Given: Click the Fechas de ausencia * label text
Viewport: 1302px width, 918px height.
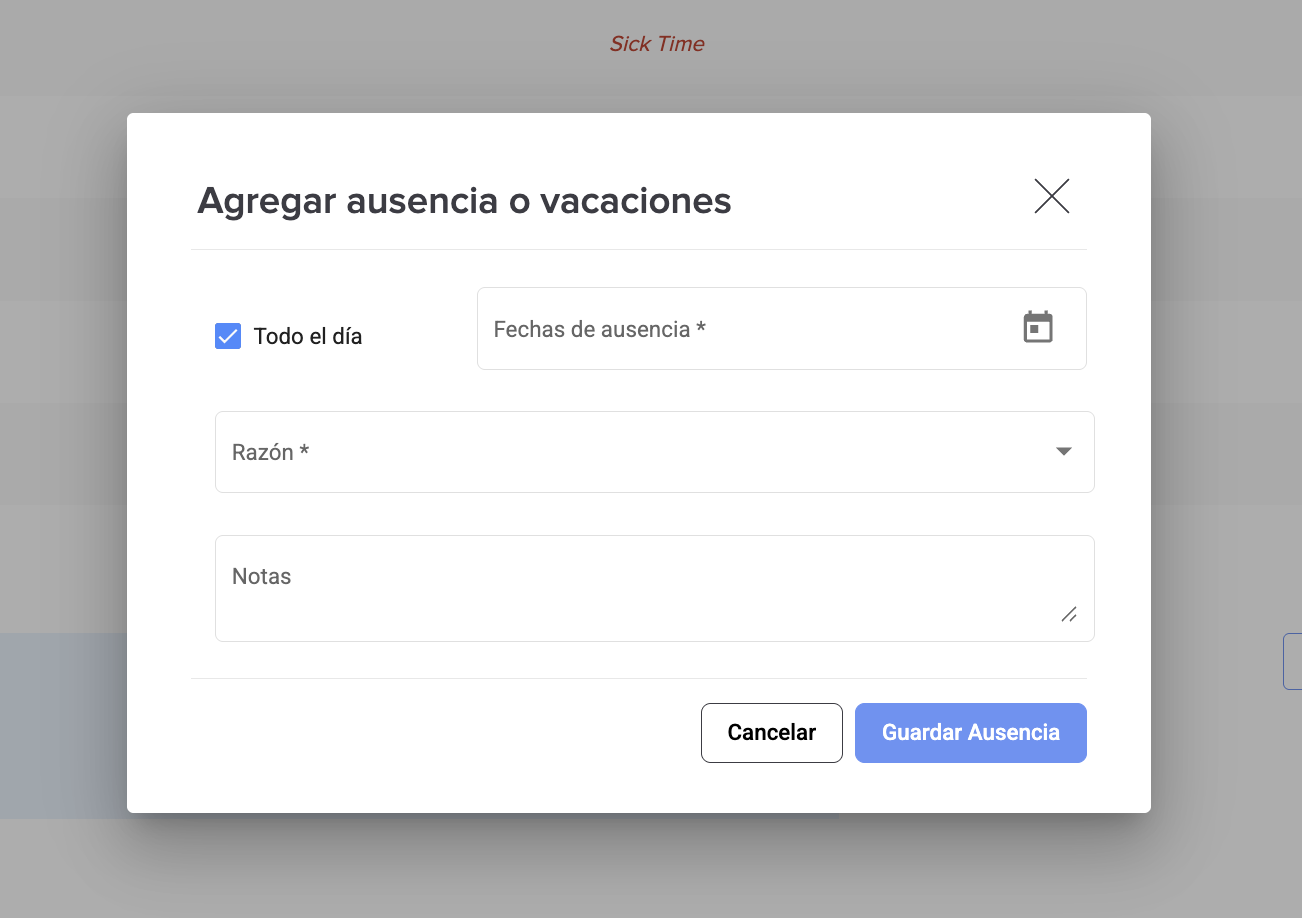Looking at the screenshot, I should coord(600,329).
